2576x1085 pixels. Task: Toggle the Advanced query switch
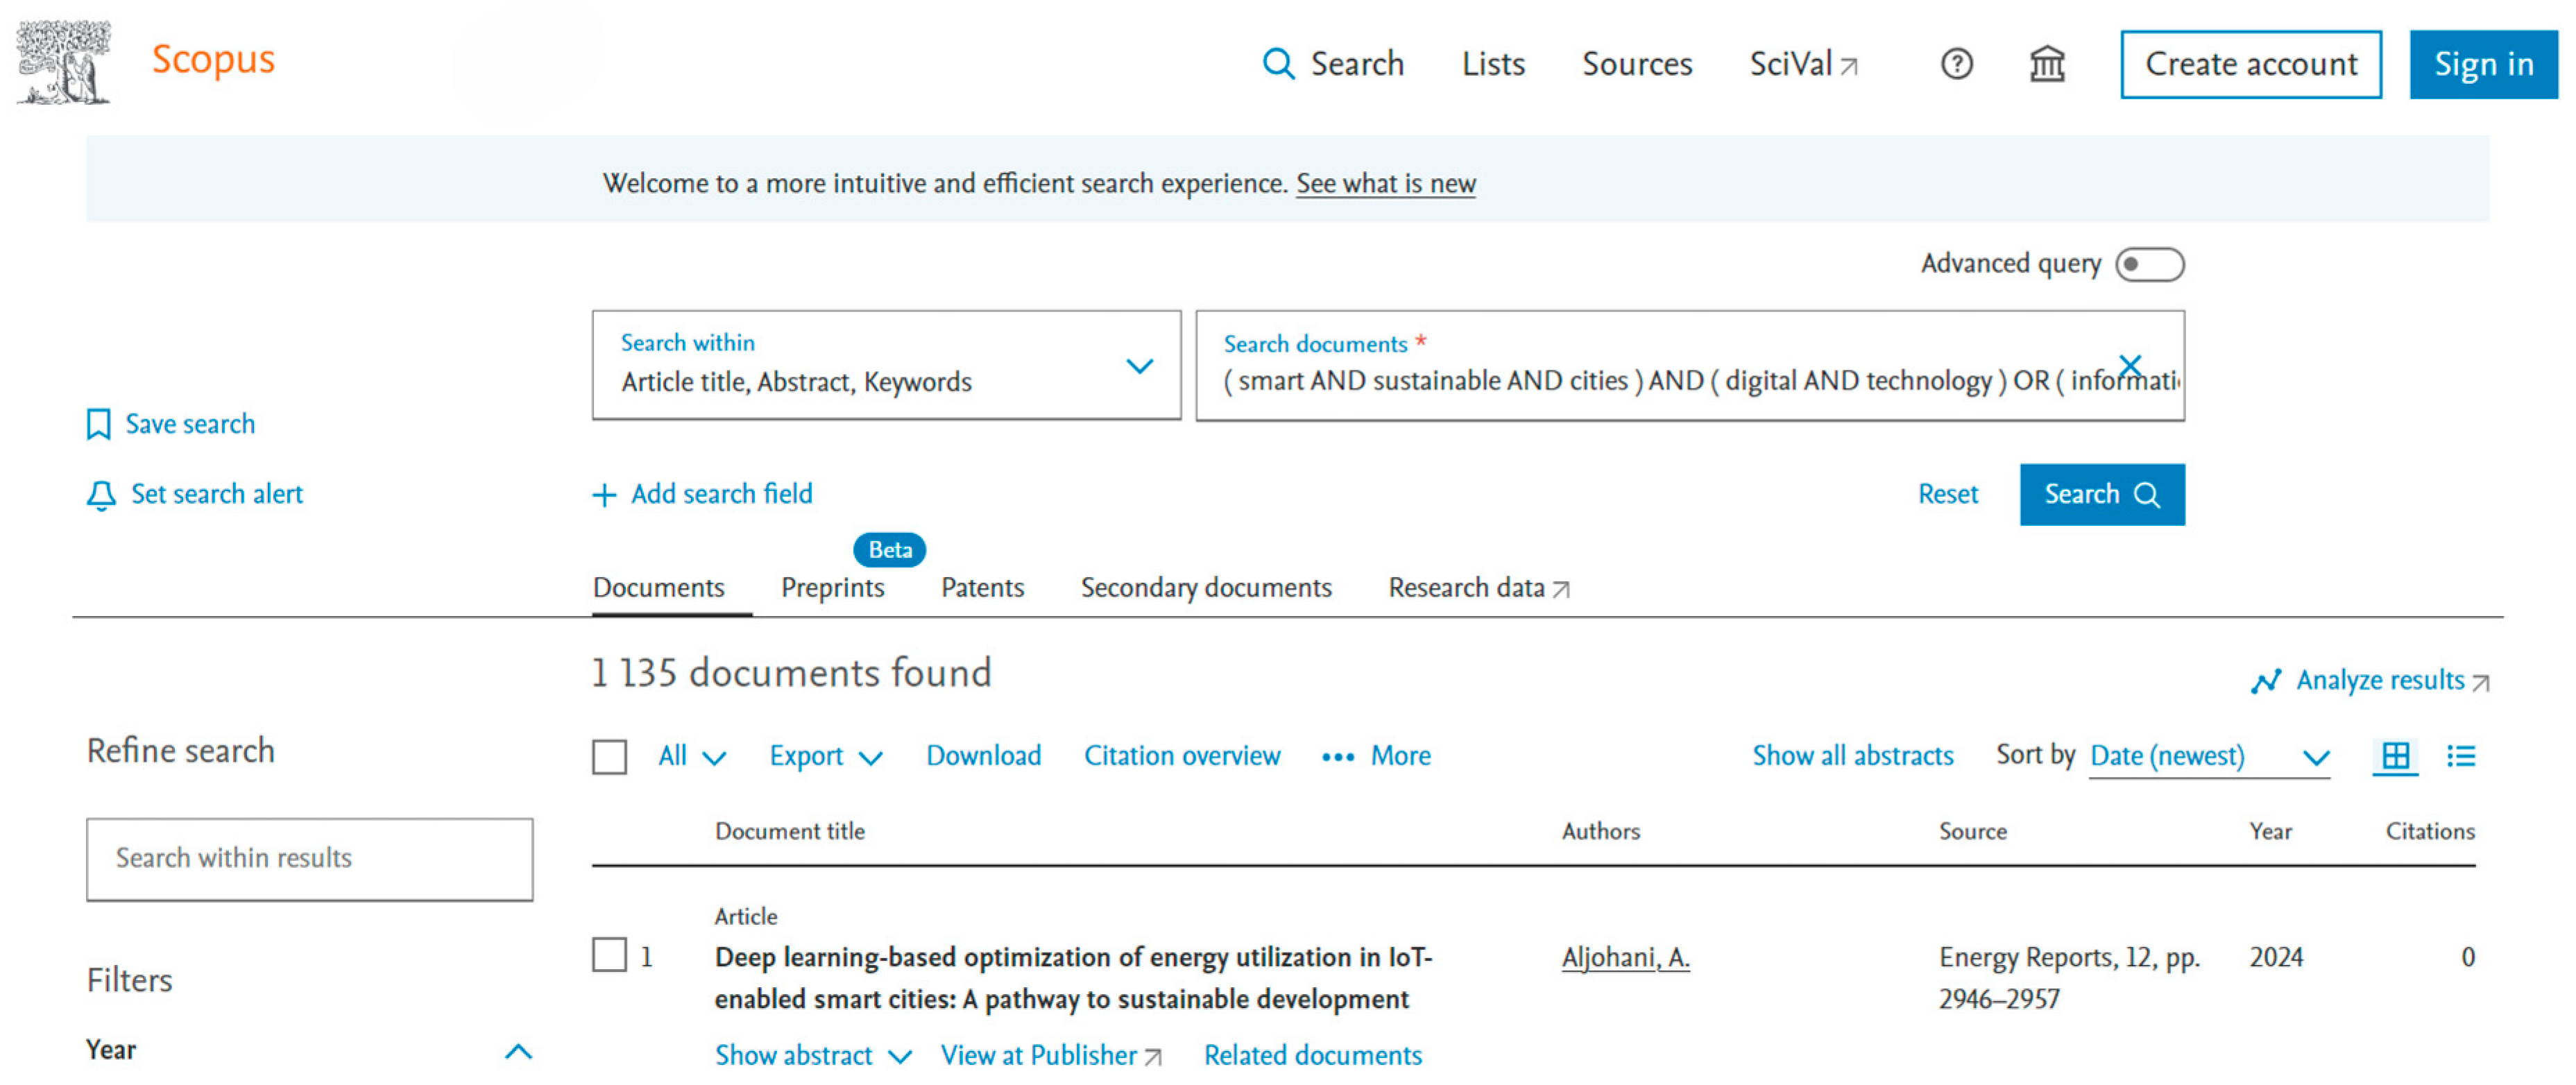point(2149,265)
